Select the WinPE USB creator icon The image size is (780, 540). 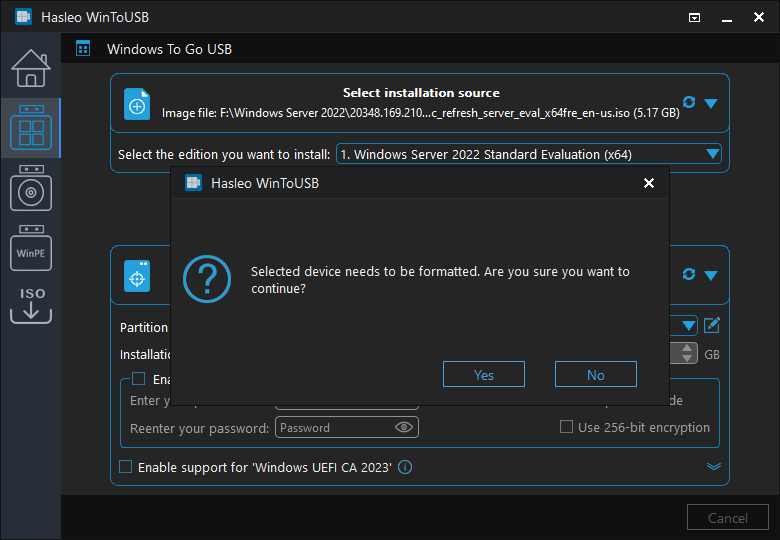(x=31, y=248)
